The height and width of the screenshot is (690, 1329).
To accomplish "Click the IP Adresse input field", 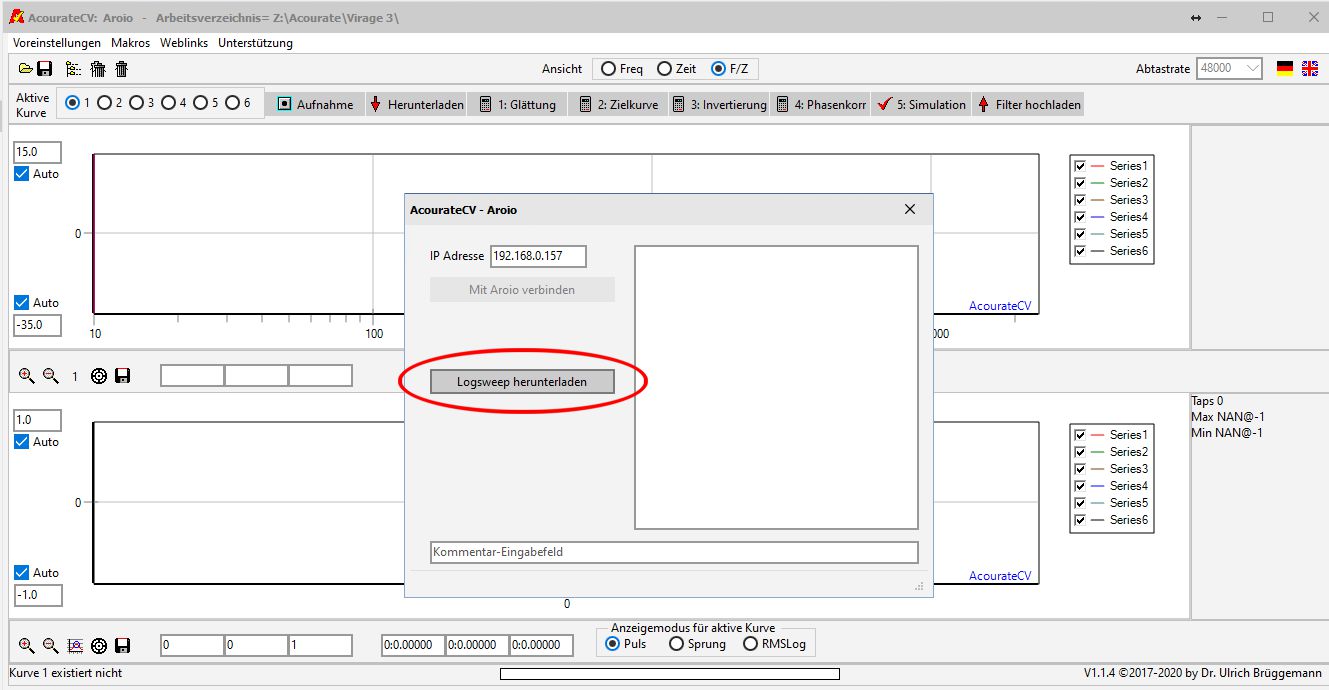I will coord(538,256).
